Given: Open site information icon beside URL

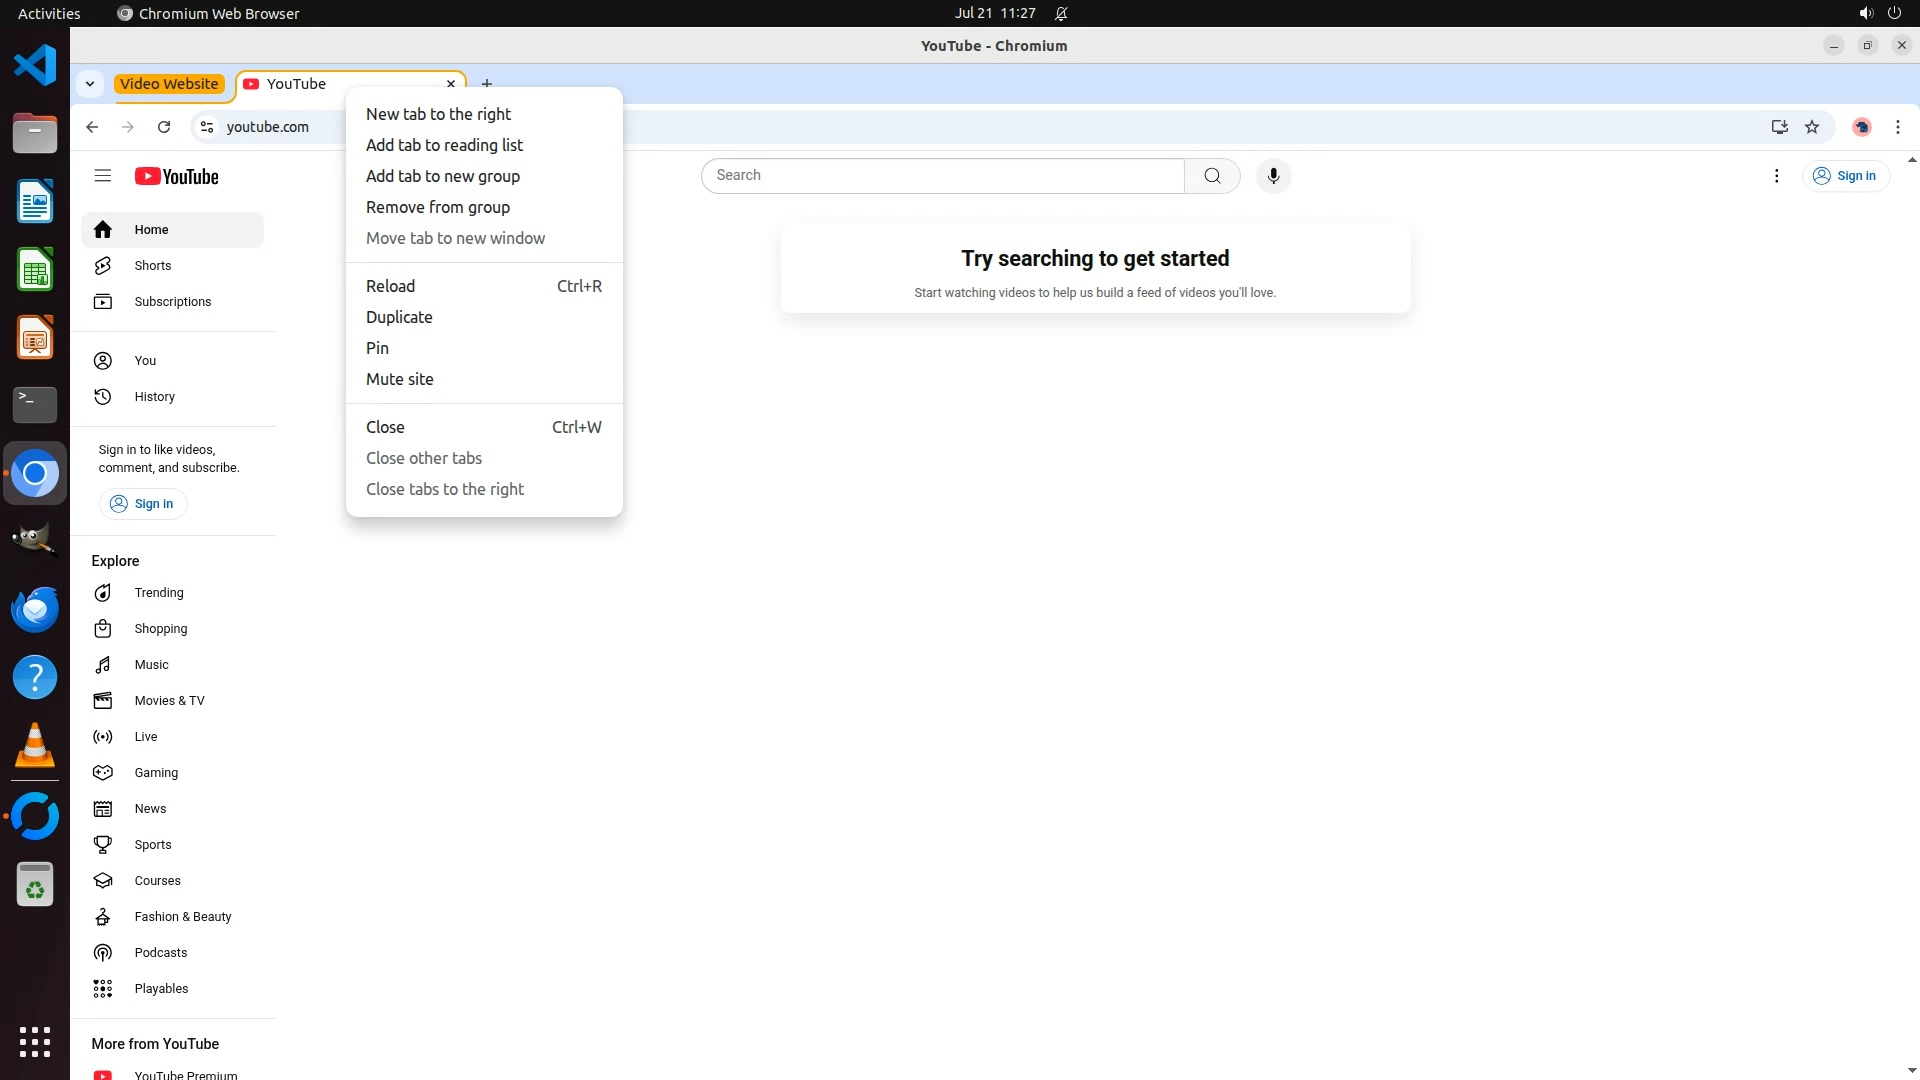Looking at the screenshot, I should click(207, 127).
